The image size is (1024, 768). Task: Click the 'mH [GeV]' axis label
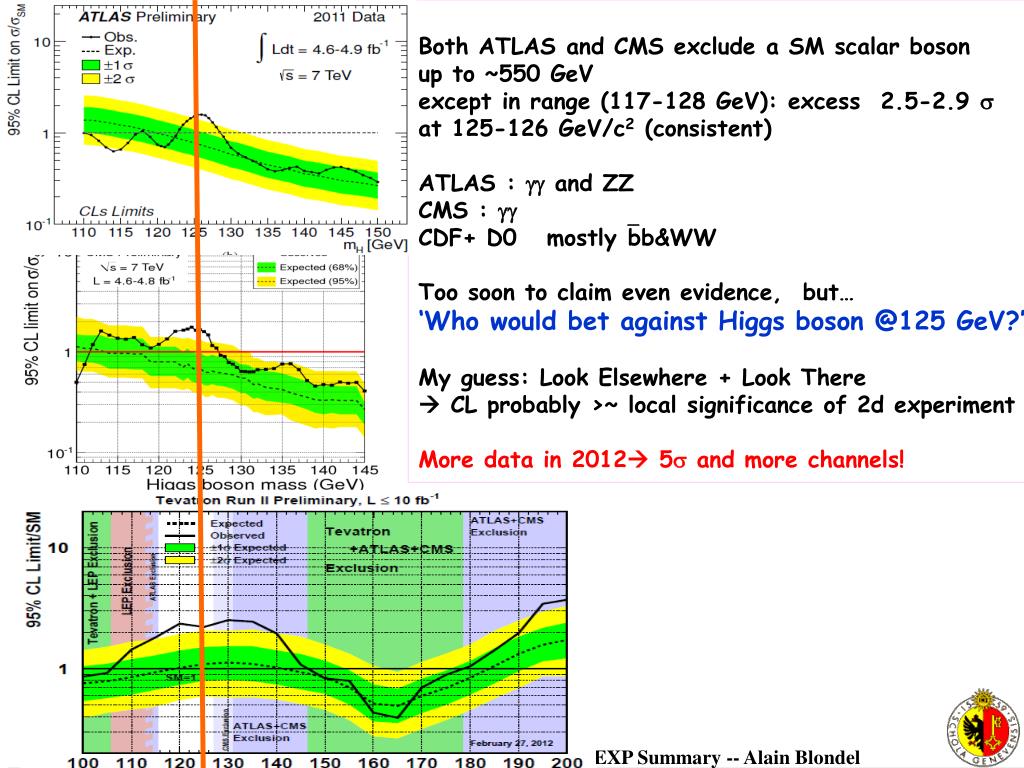375,244
